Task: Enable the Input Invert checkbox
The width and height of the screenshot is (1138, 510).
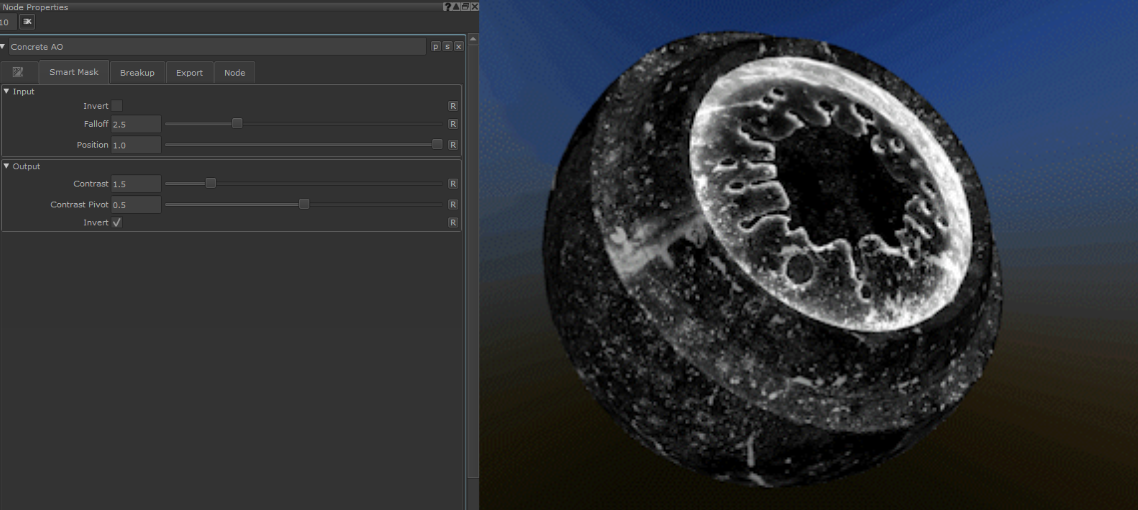Action: pos(116,106)
